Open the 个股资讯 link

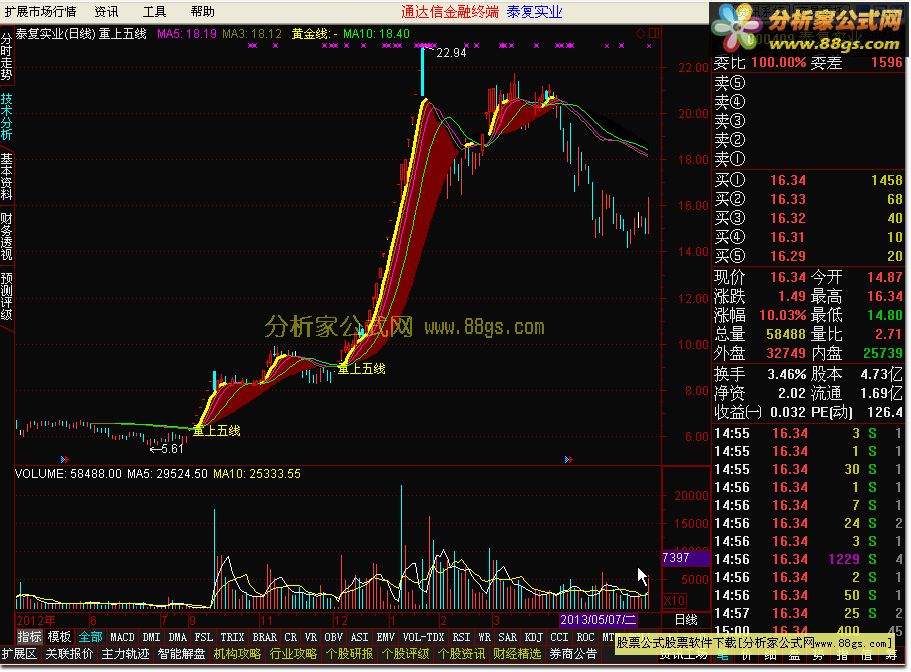point(461,654)
